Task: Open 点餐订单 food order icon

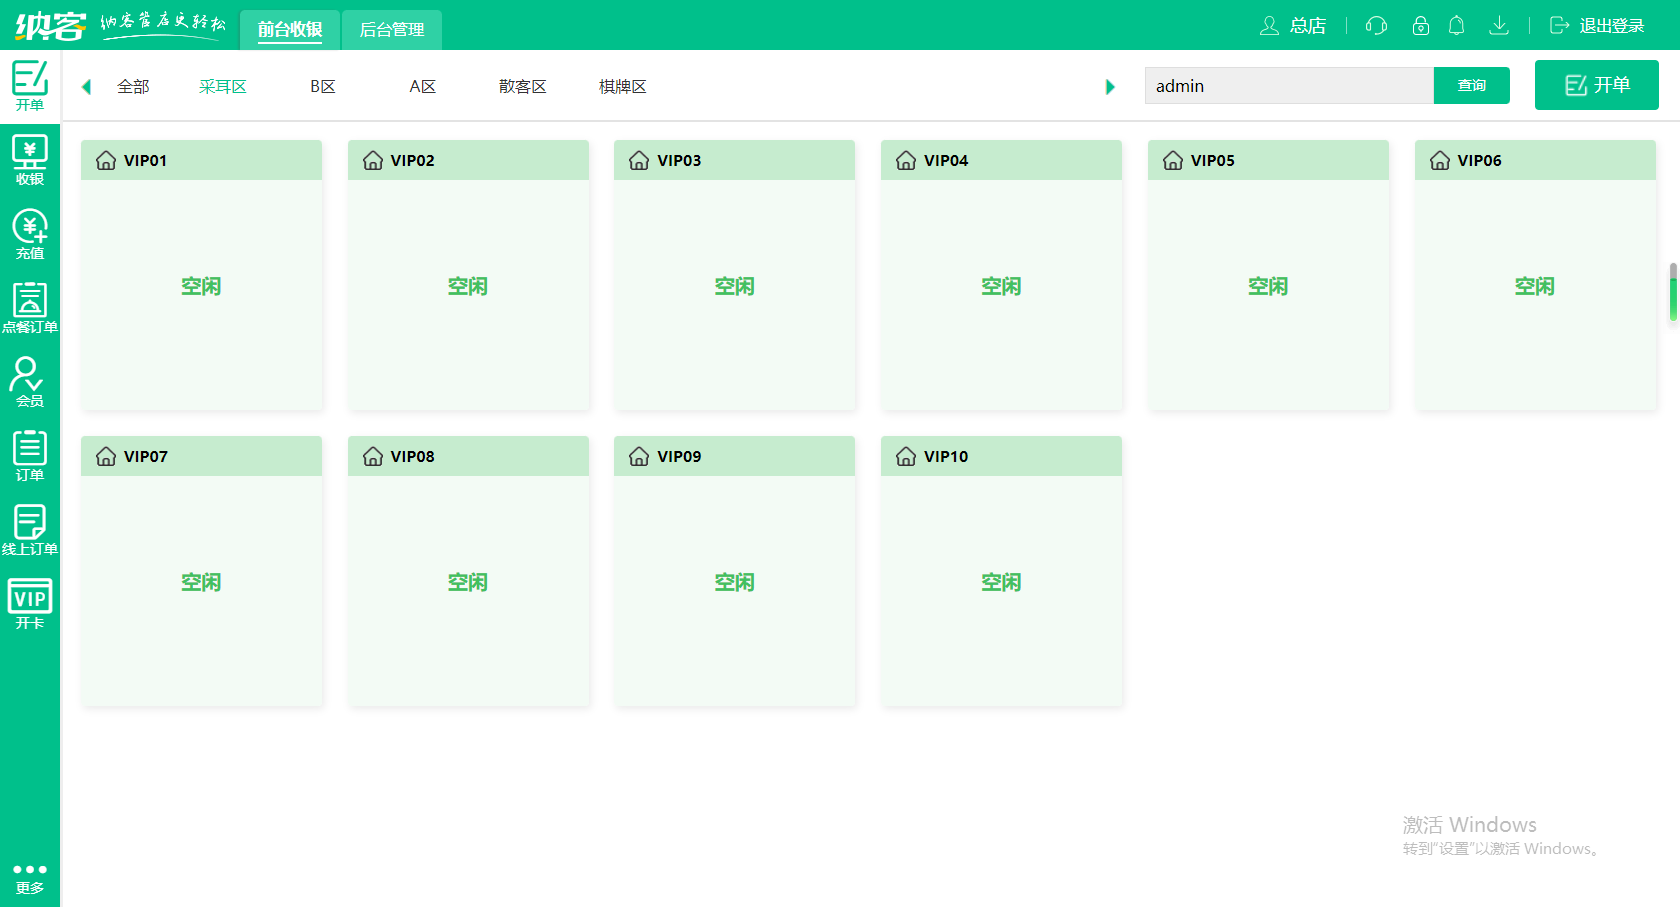Action: 30,308
